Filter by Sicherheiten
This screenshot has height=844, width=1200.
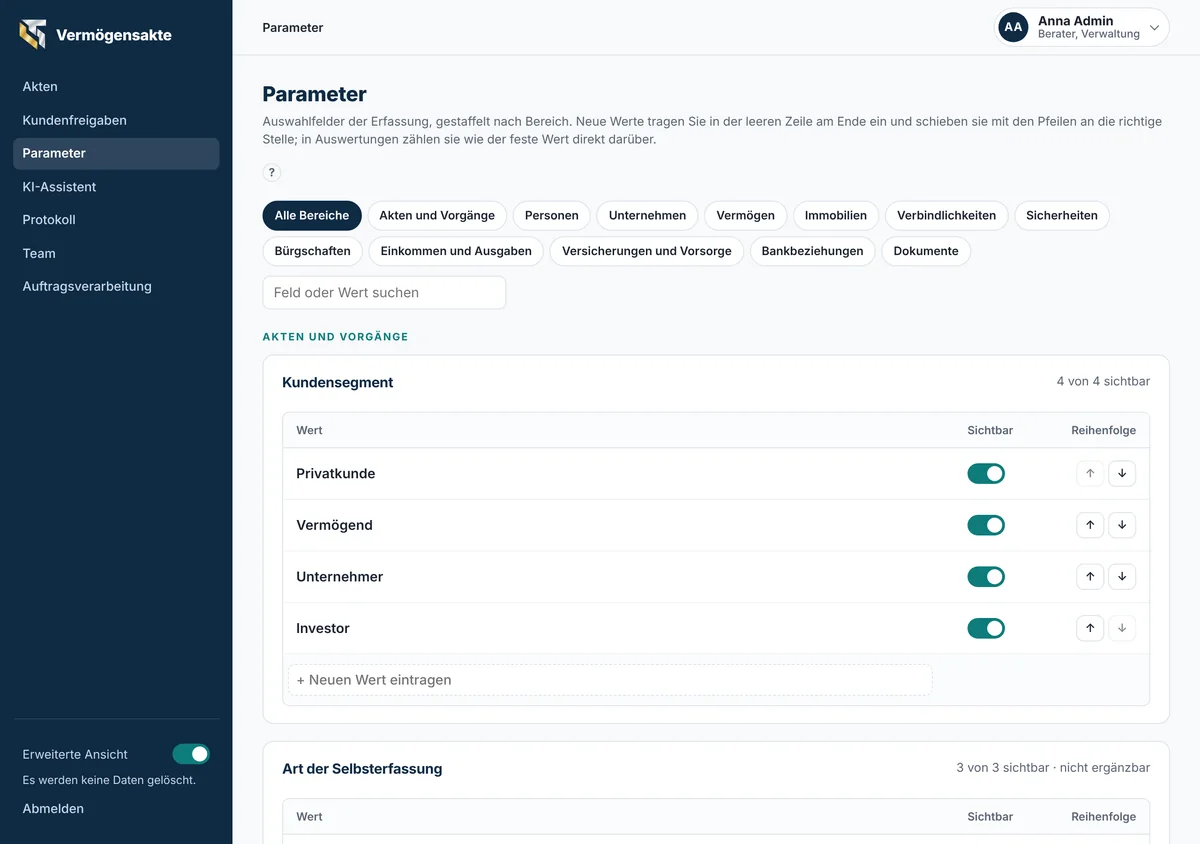1062,215
